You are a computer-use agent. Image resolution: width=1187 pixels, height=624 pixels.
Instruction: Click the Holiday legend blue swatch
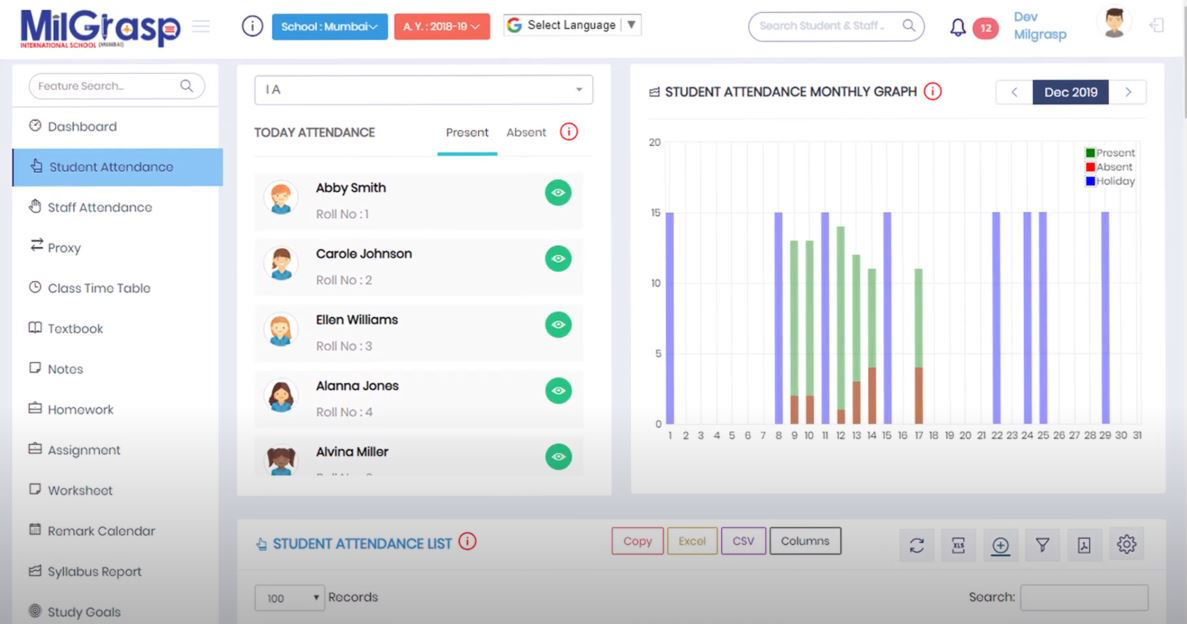pos(1090,181)
